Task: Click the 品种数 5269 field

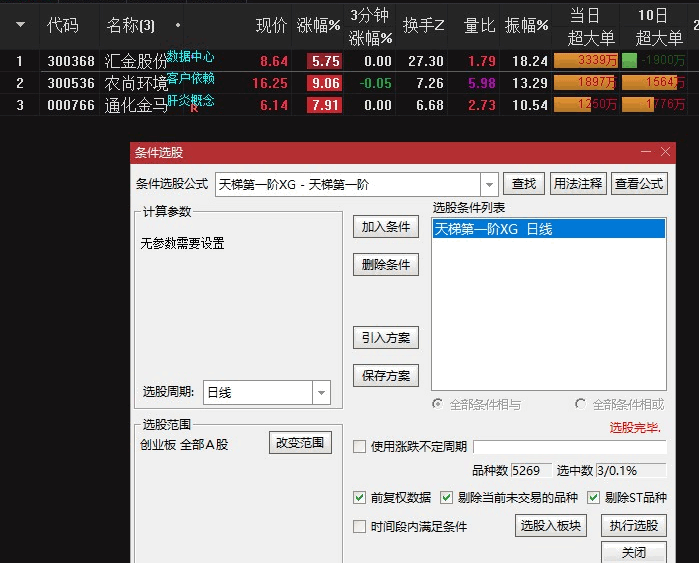Action: click(531, 470)
